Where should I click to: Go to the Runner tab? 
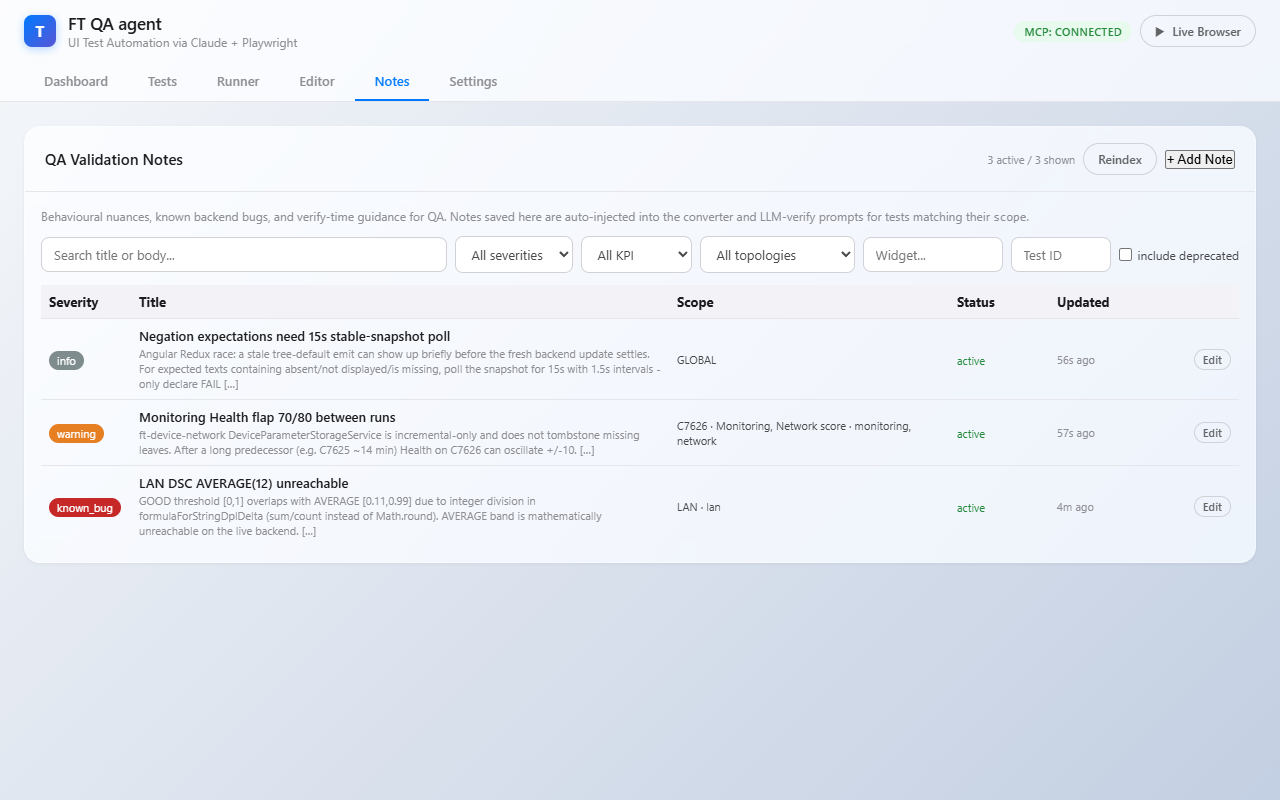click(238, 82)
